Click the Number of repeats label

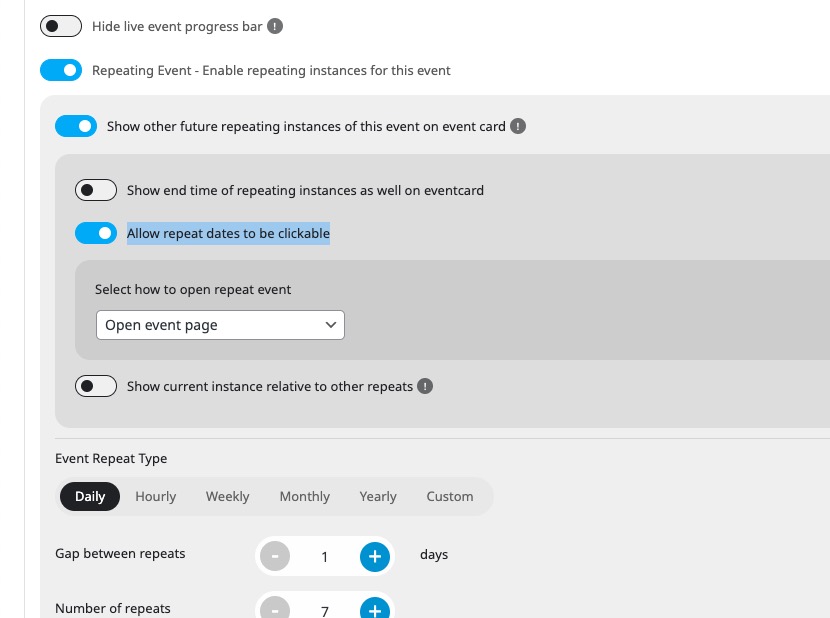click(x=113, y=608)
